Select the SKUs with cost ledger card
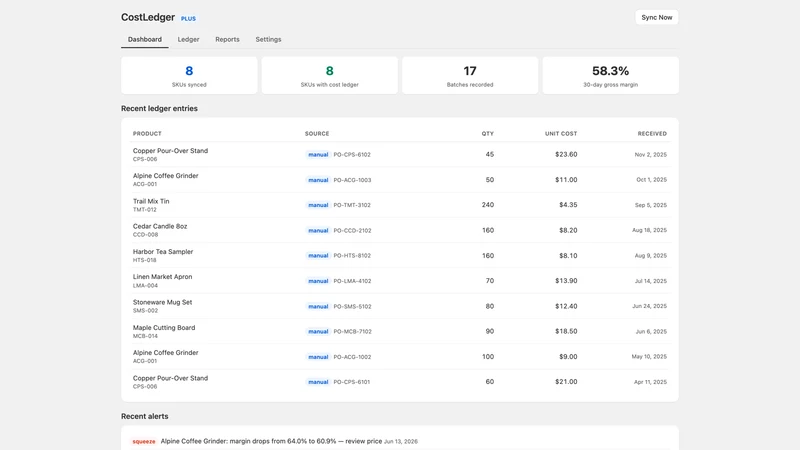The image size is (800, 450). click(x=330, y=75)
